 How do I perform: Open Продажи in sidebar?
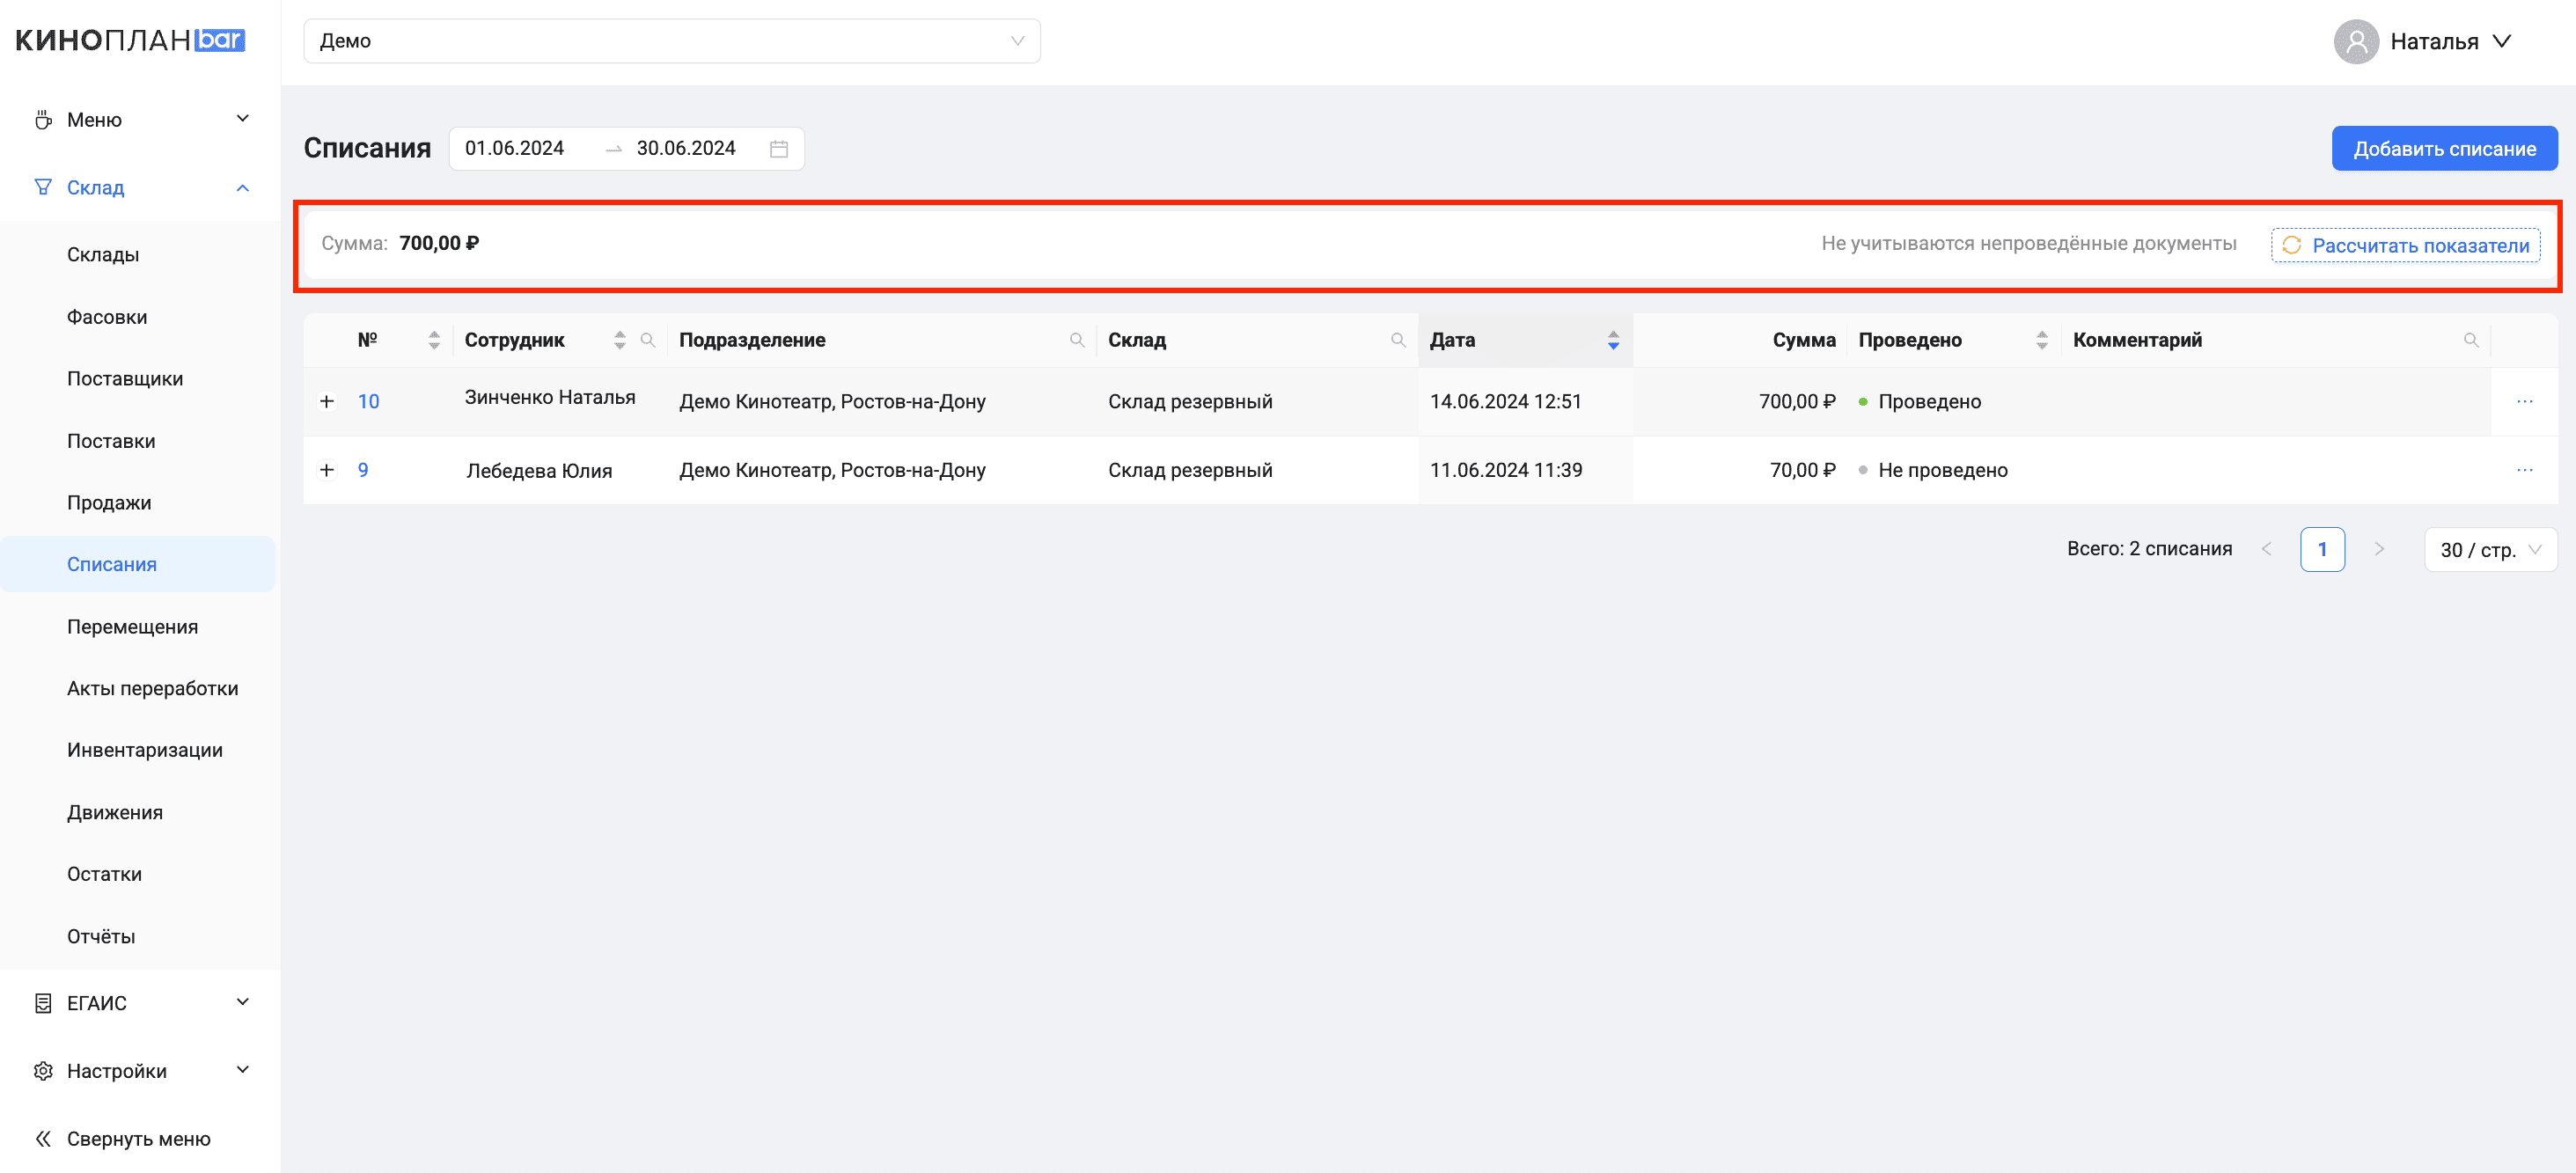(109, 502)
